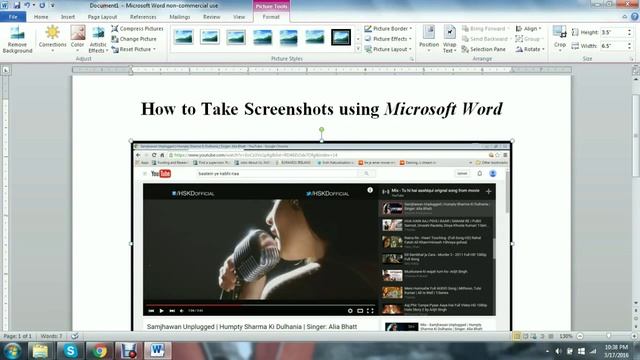Open the Picture Border dropdown
This screenshot has height=360, width=640.
(388, 29)
